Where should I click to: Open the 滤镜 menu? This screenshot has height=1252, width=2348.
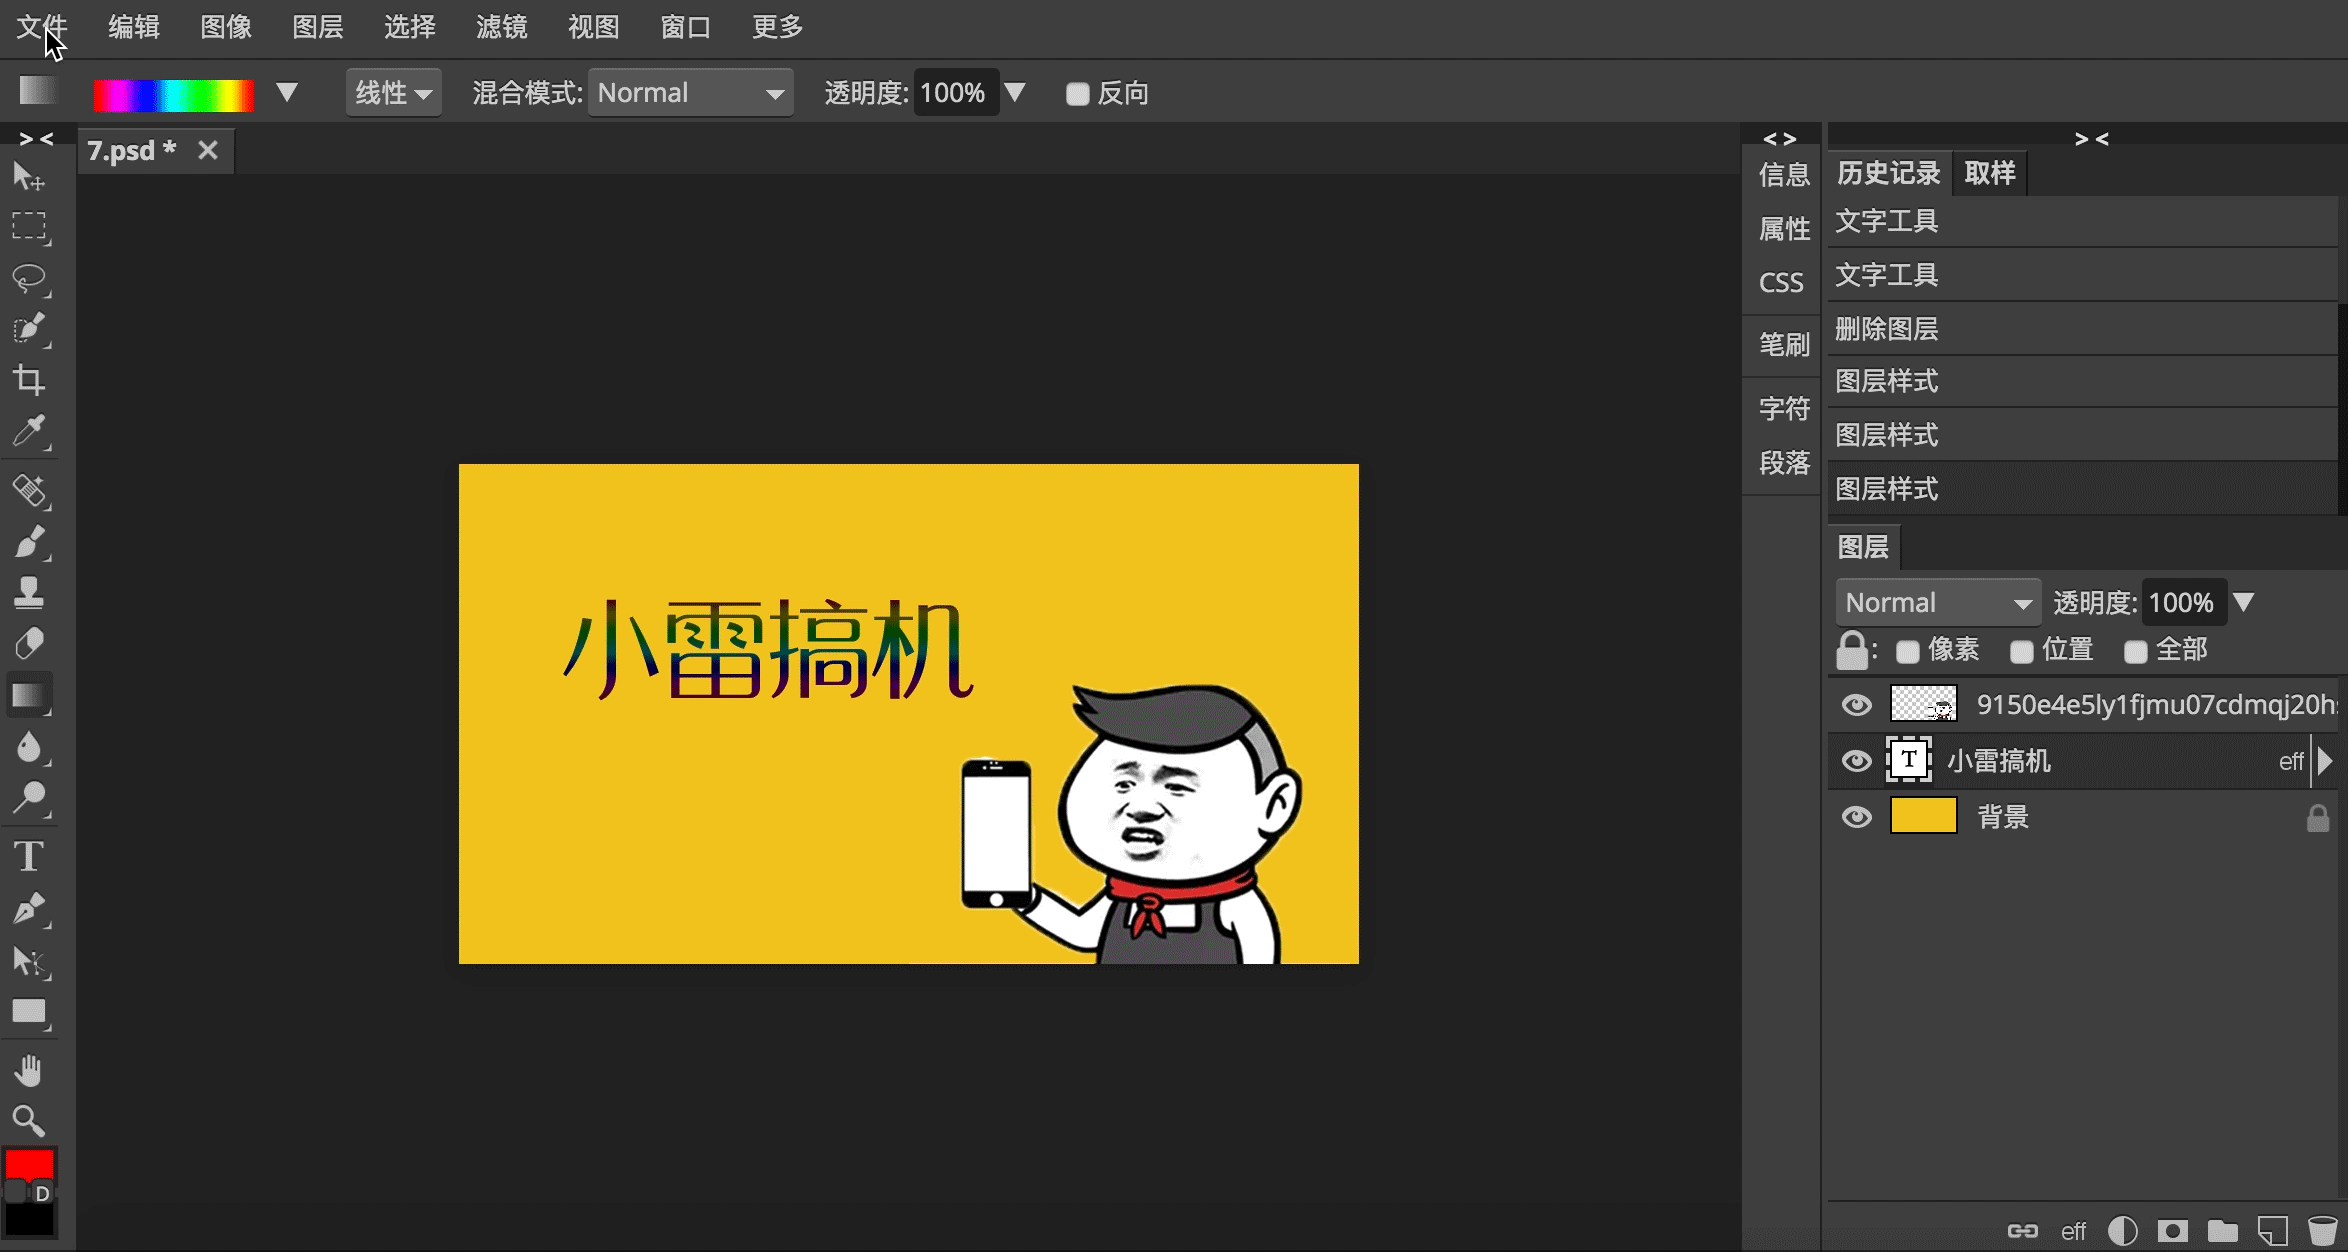[x=501, y=27]
